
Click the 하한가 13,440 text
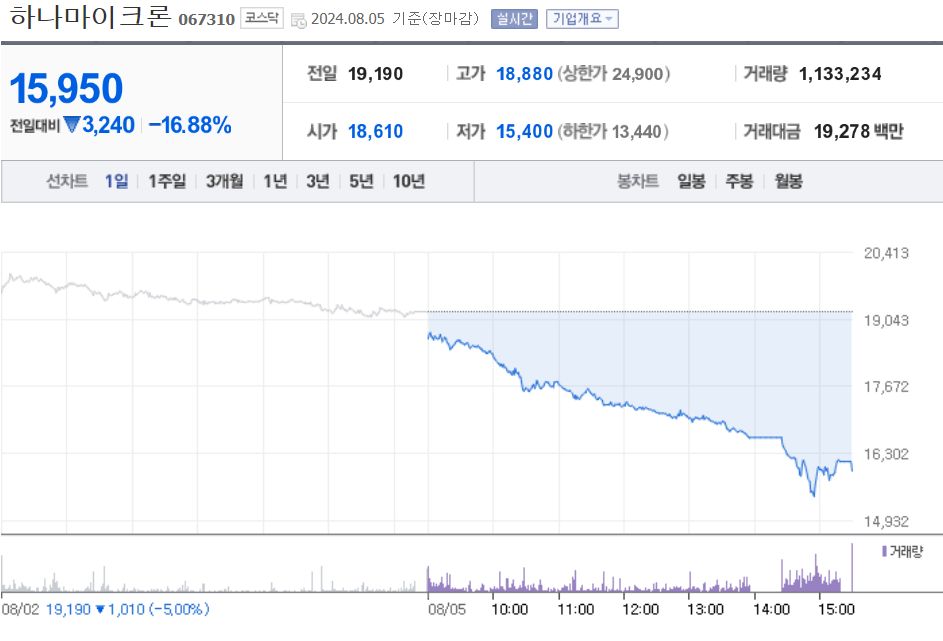pos(613,131)
